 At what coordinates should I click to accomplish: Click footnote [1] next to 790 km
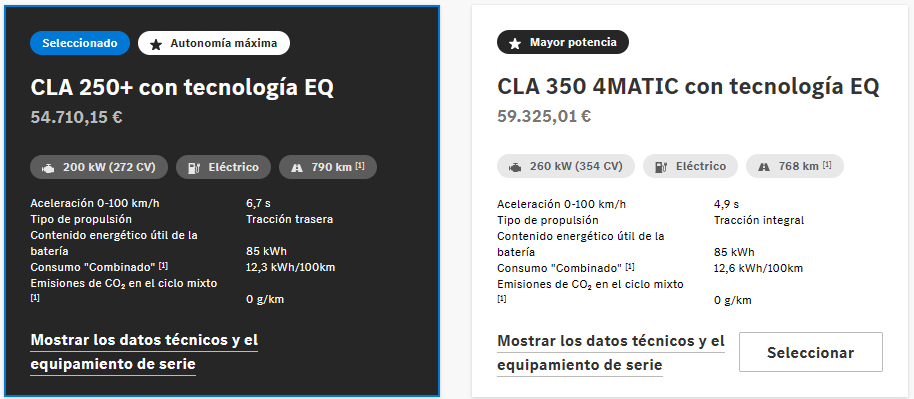tap(360, 166)
